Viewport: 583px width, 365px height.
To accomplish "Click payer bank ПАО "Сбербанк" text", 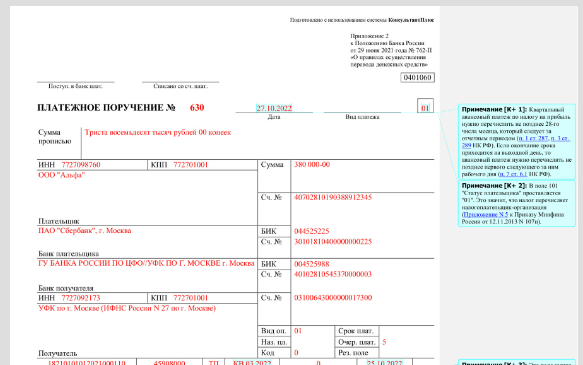I will 84,230.
